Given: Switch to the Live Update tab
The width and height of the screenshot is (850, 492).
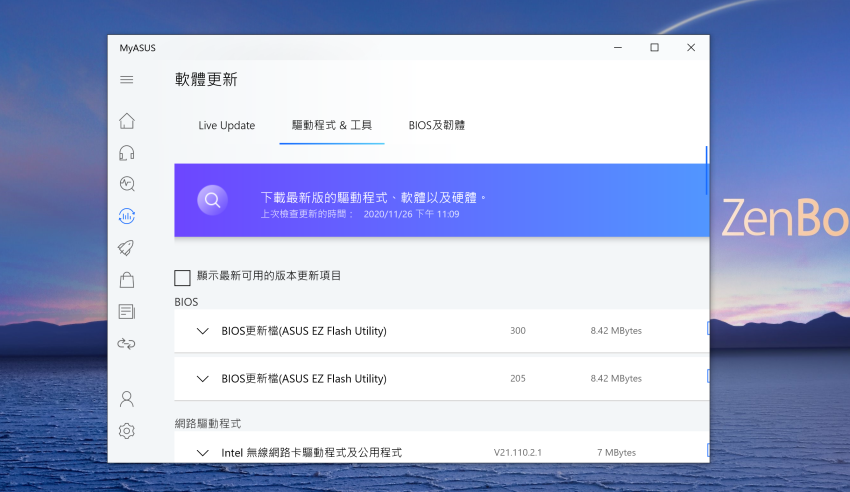Looking at the screenshot, I should coord(227,125).
